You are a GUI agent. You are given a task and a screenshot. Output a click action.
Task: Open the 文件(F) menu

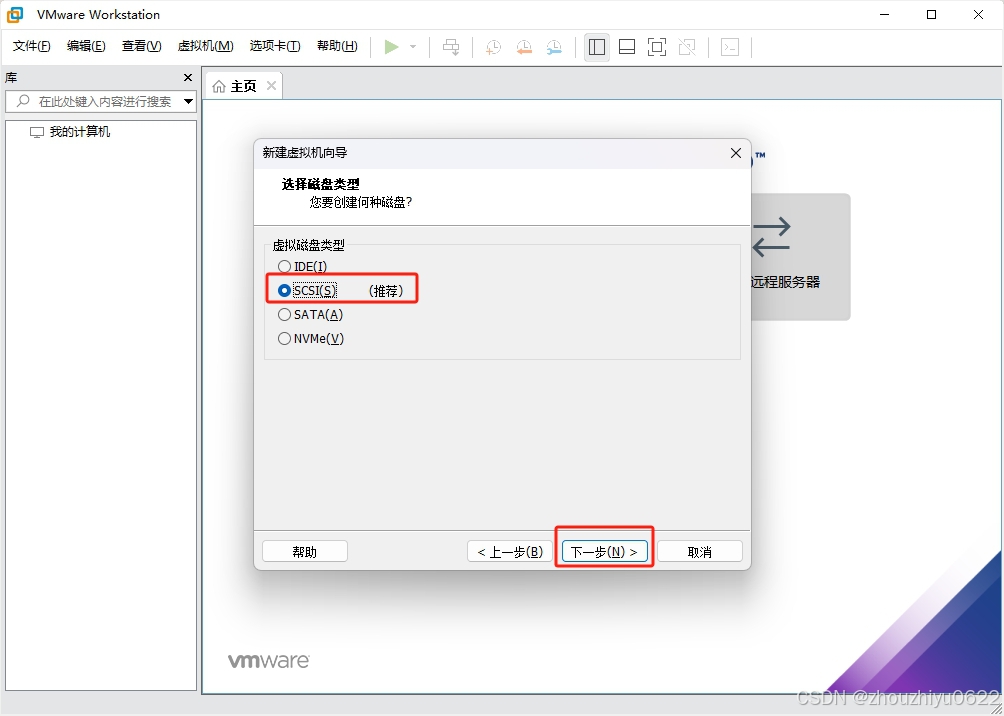click(31, 46)
